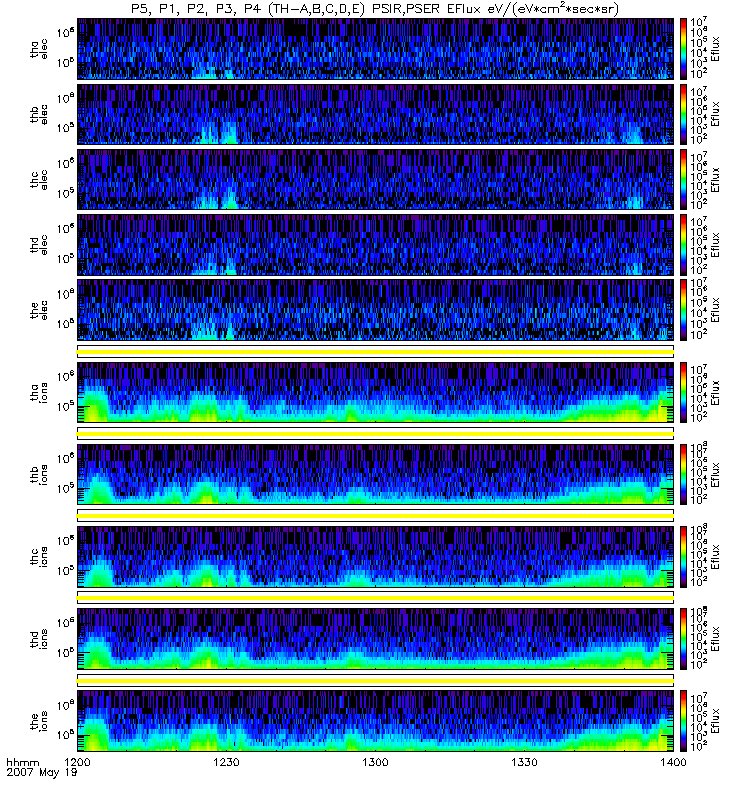Click the '1230' time axis label
Image resolution: width=750 pixels, height=800 pixels.
click(226, 762)
